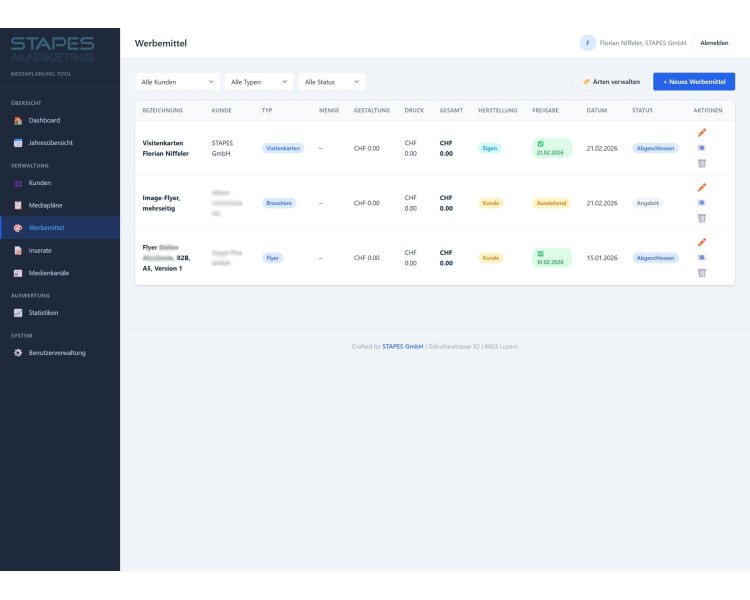The height and width of the screenshot is (600, 750).
Task: Click the Neues Werbemittel button
Action: click(x=693, y=82)
